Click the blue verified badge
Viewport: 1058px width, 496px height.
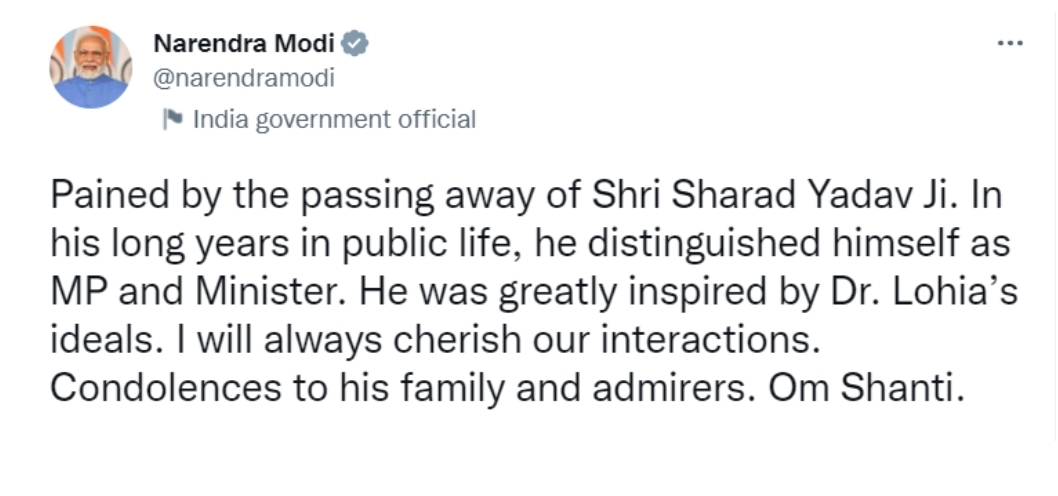pos(355,44)
